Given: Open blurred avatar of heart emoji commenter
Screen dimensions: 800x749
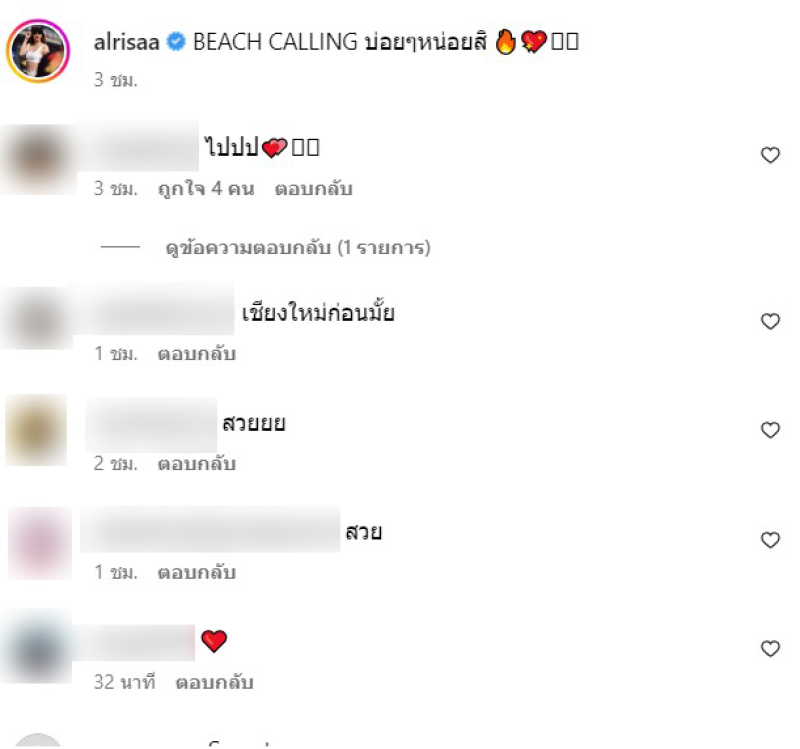Looking at the screenshot, I should coord(37,647).
